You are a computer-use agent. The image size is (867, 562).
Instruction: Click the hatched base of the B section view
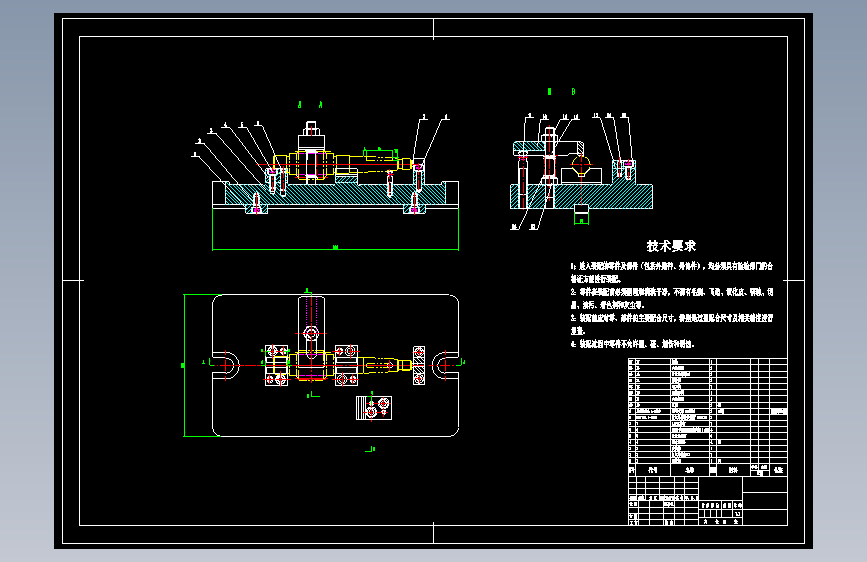point(581,196)
